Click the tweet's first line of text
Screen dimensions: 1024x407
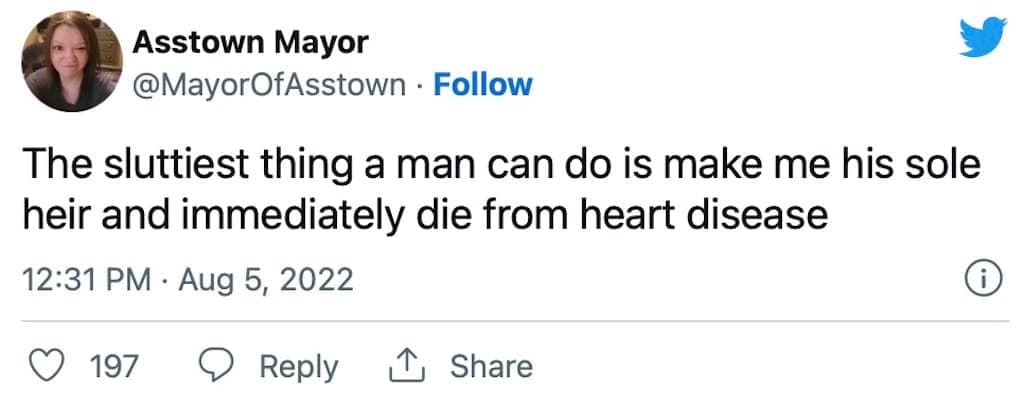[x=500, y=165]
